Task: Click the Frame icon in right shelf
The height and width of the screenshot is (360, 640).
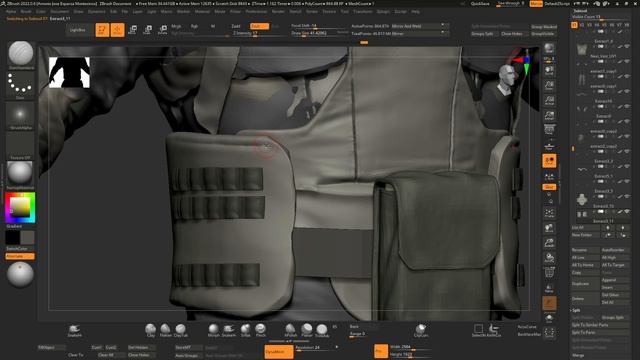Action: [549, 213]
